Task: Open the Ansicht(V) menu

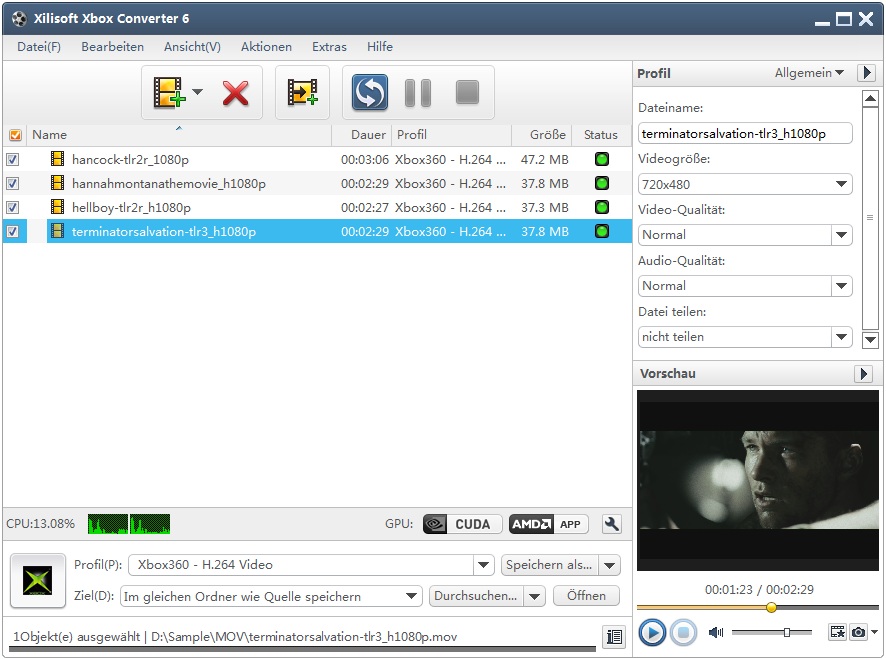Action: point(192,47)
